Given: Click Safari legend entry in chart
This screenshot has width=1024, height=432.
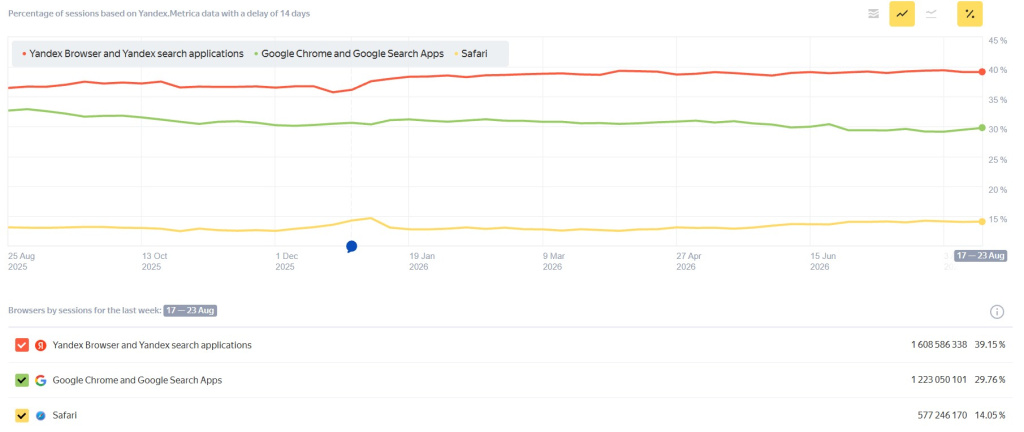Looking at the screenshot, I should point(470,54).
